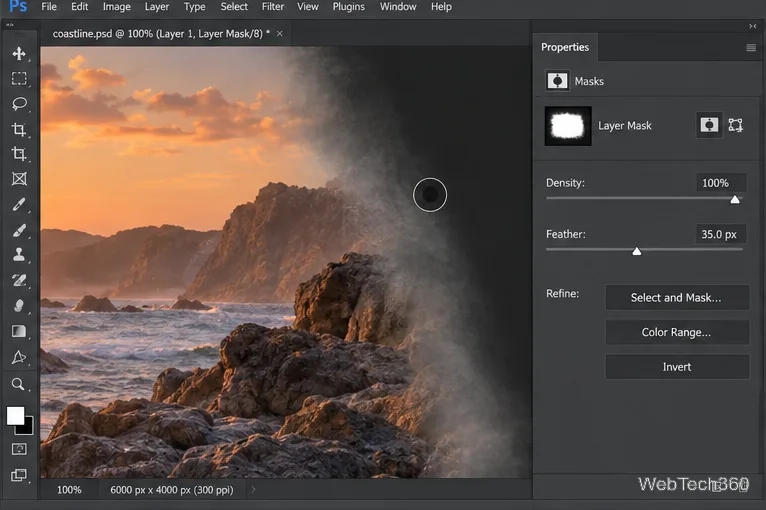766x510 pixels.
Task: Click the Feather label
Action: pyautogui.click(x=566, y=234)
